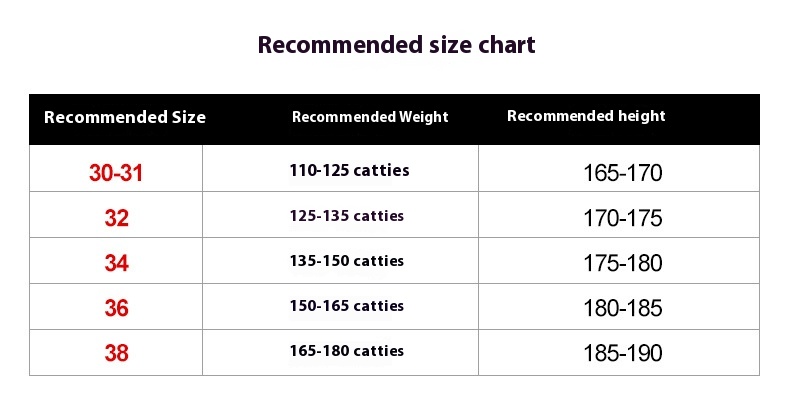Click the 180-185 height value
Image resolution: width=790 pixels, height=414 pixels.
point(623,308)
